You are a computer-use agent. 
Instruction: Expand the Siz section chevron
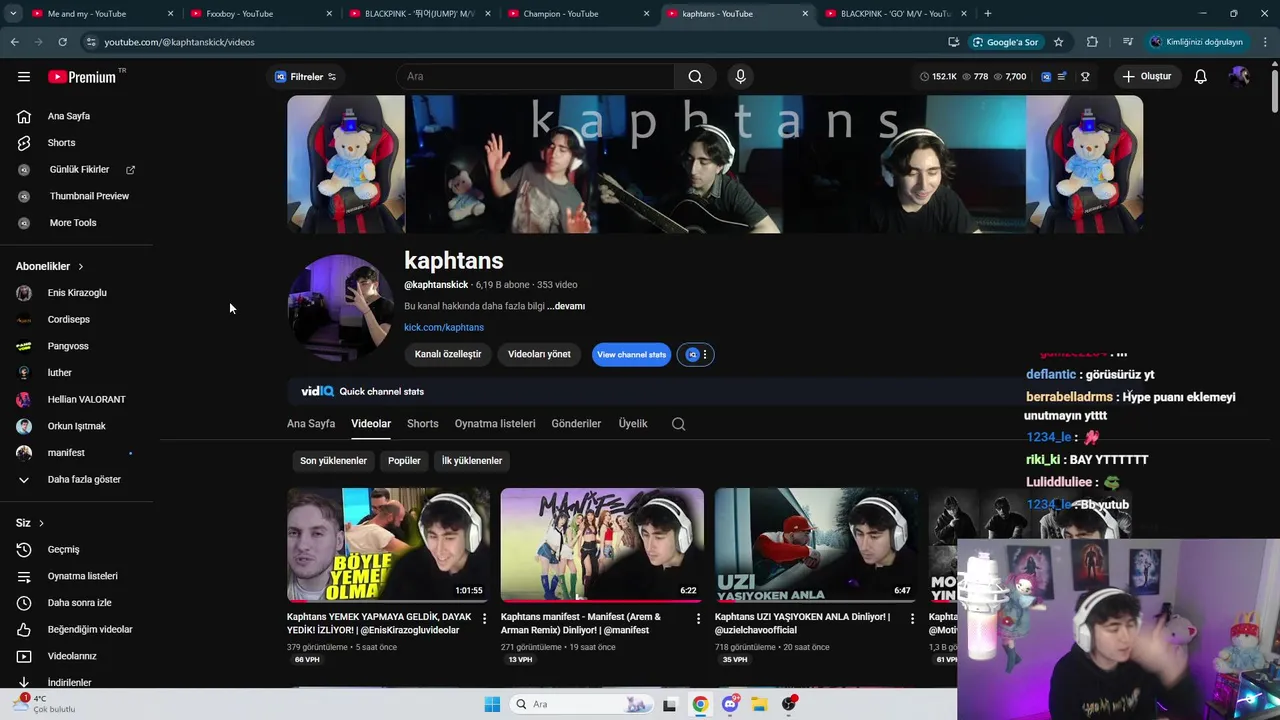pos(41,523)
